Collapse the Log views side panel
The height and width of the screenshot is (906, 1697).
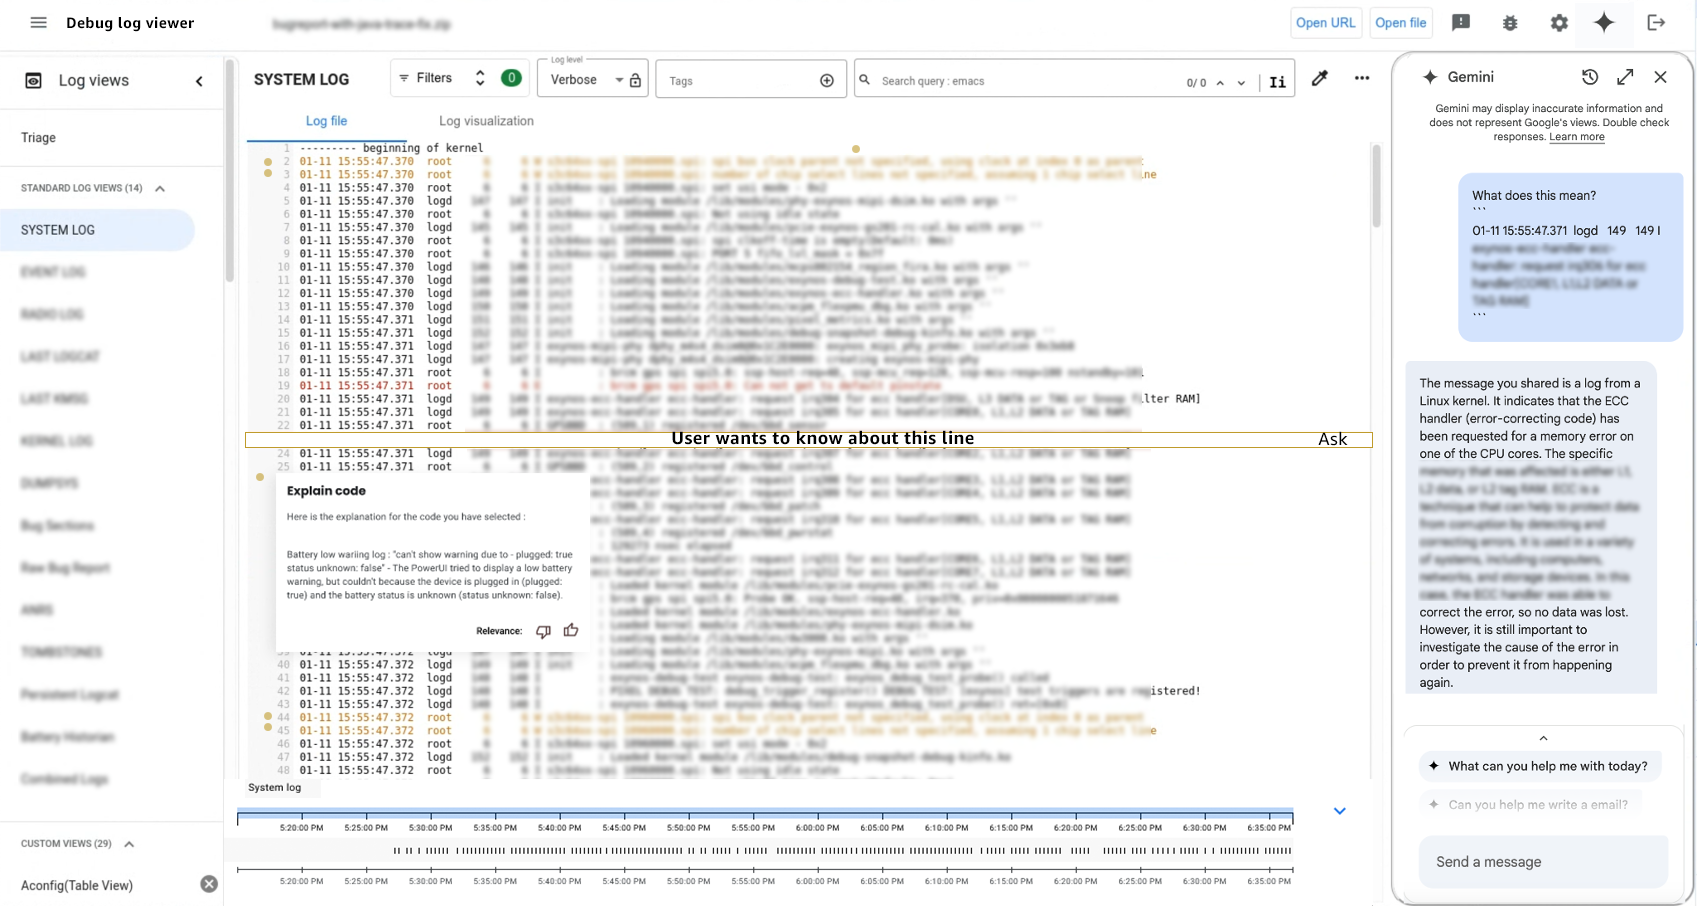(199, 81)
